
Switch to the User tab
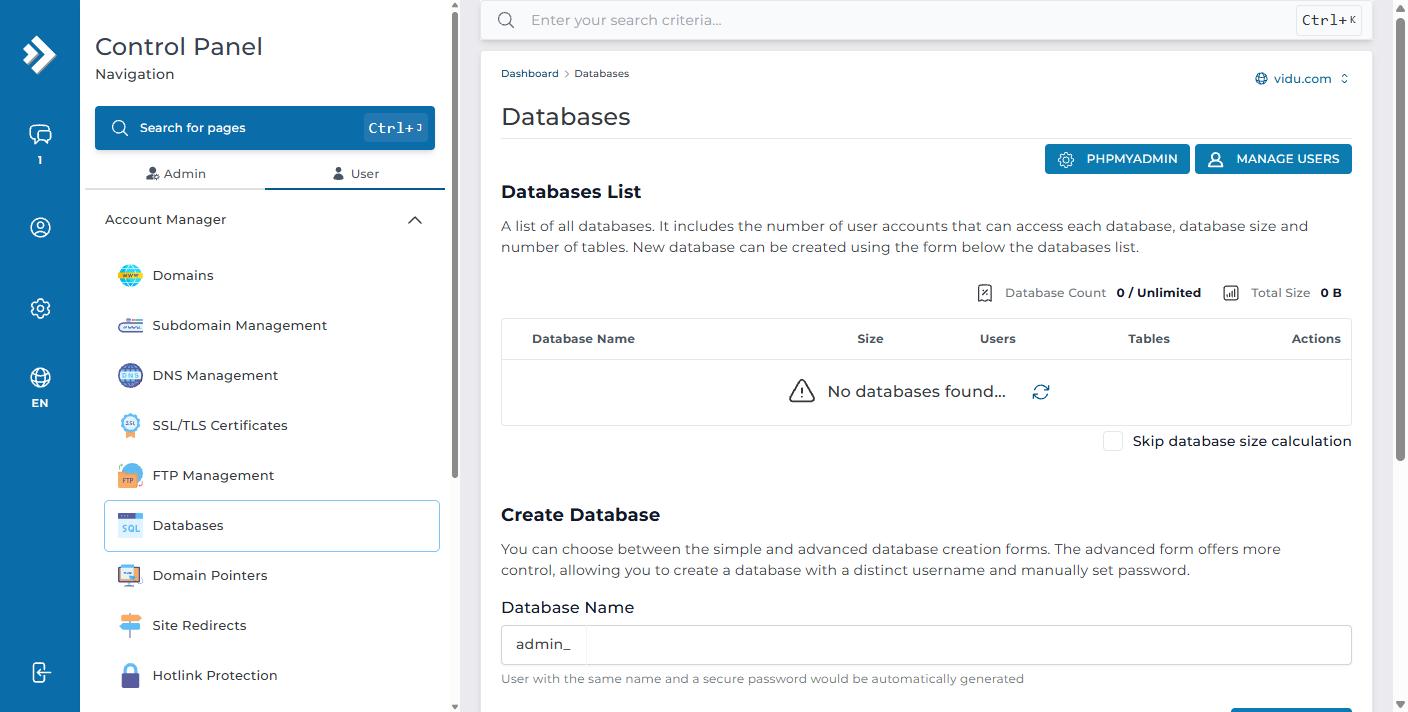tap(355, 173)
